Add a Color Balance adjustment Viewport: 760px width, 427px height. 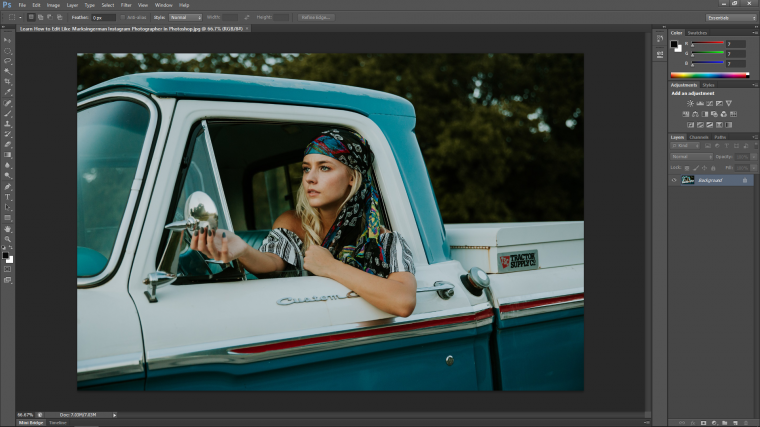[x=695, y=114]
